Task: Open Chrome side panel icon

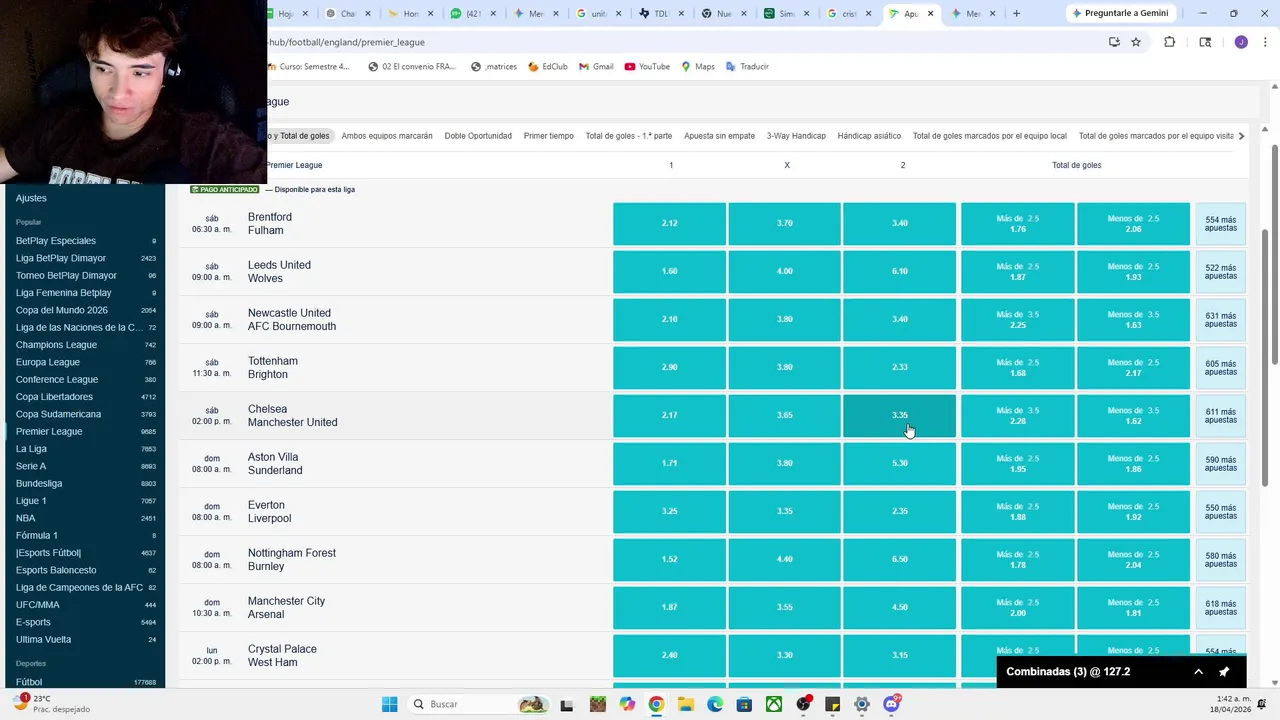Action: (x=1205, y=42)
